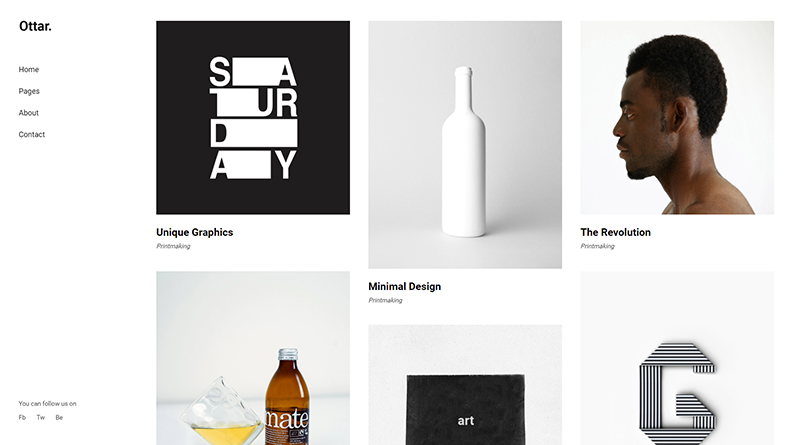Visit Twitter using Tw link

41,417
